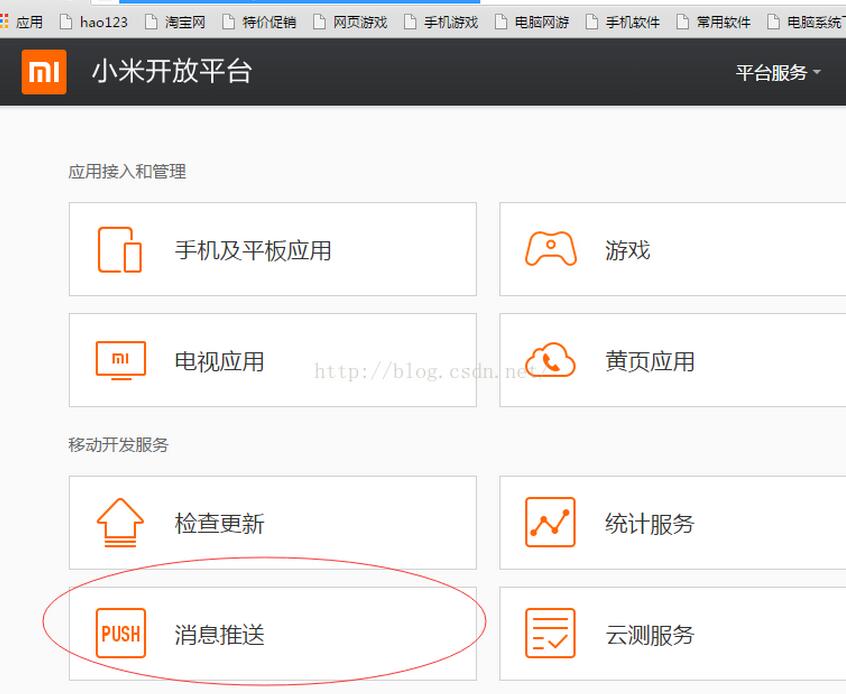Click the orange PUSH icon

click(x=121, y=633)
